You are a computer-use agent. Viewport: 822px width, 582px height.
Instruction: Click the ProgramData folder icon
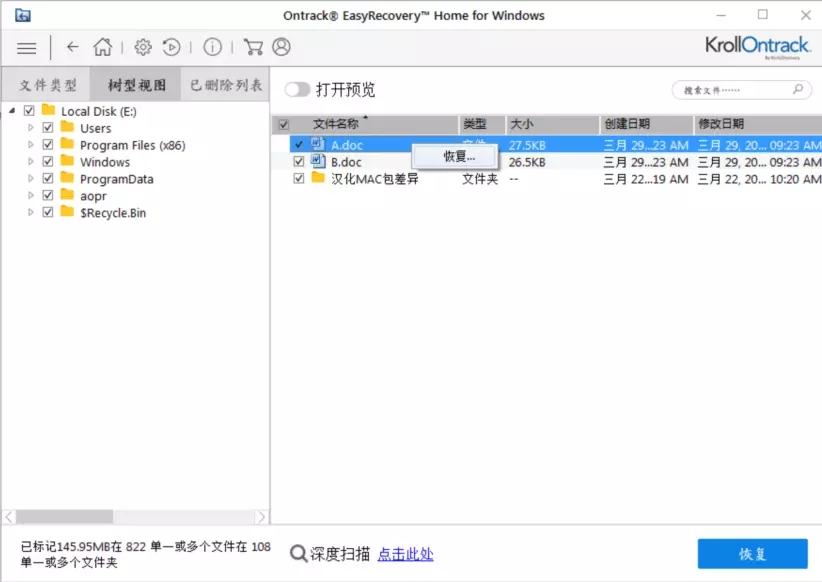click(x=67, y=178)
